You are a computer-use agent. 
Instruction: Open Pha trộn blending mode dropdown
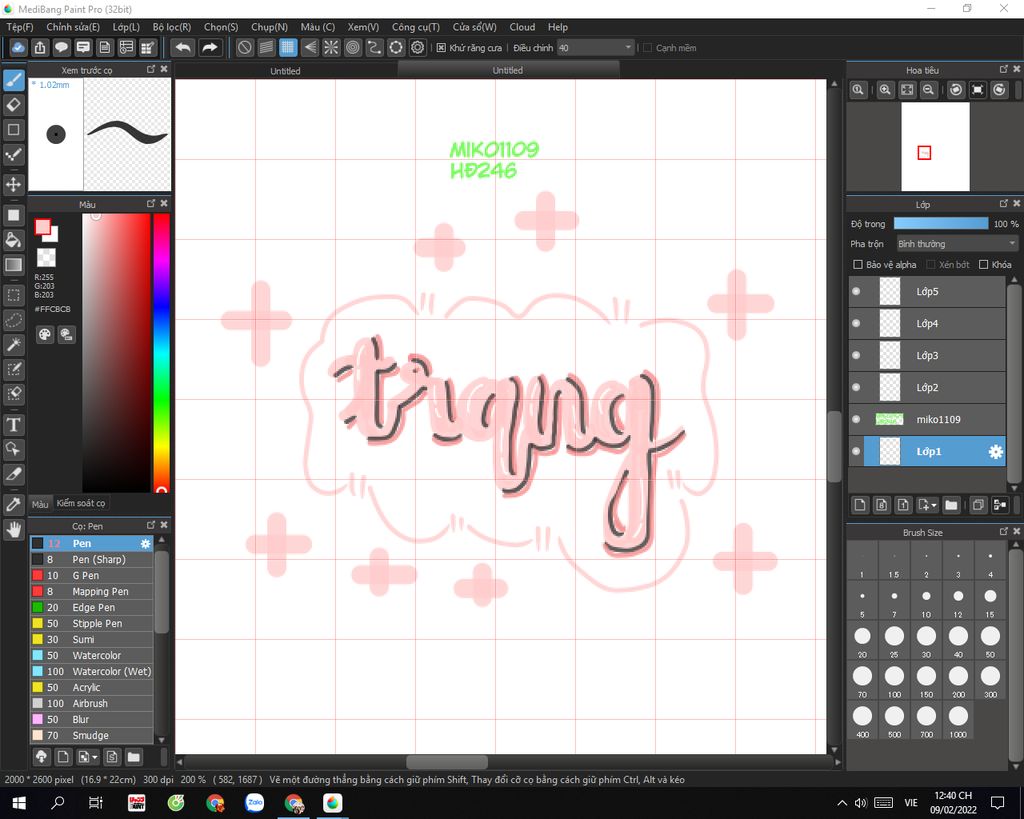click(x=957, y=244)
